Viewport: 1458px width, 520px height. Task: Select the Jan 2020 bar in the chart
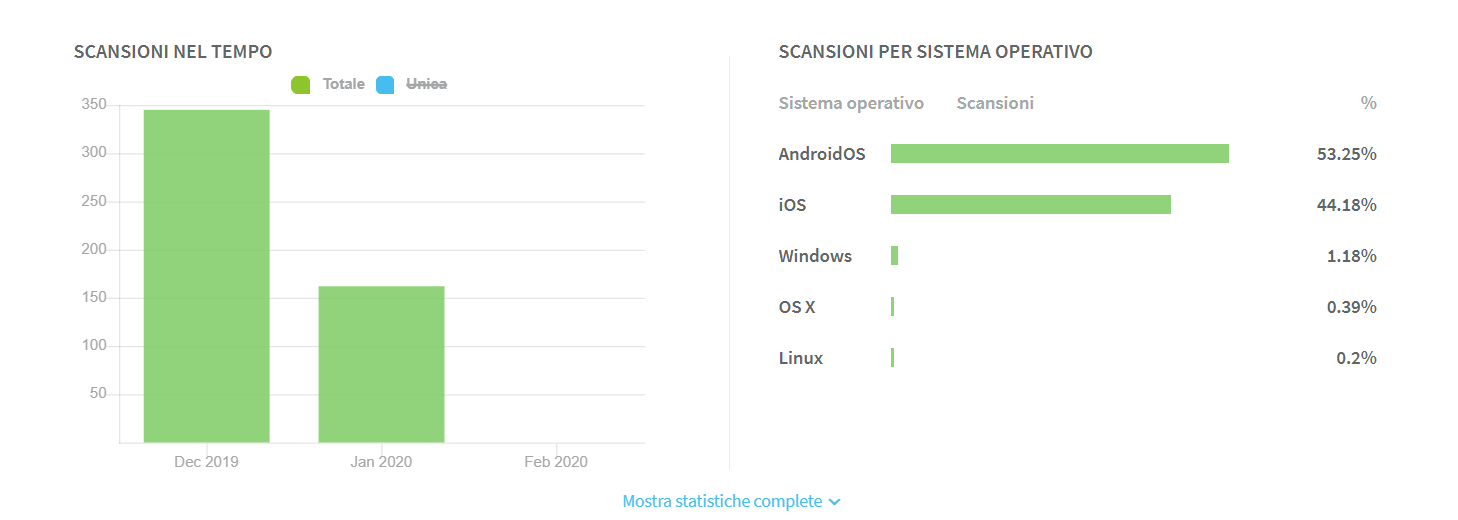click(381, 364)
